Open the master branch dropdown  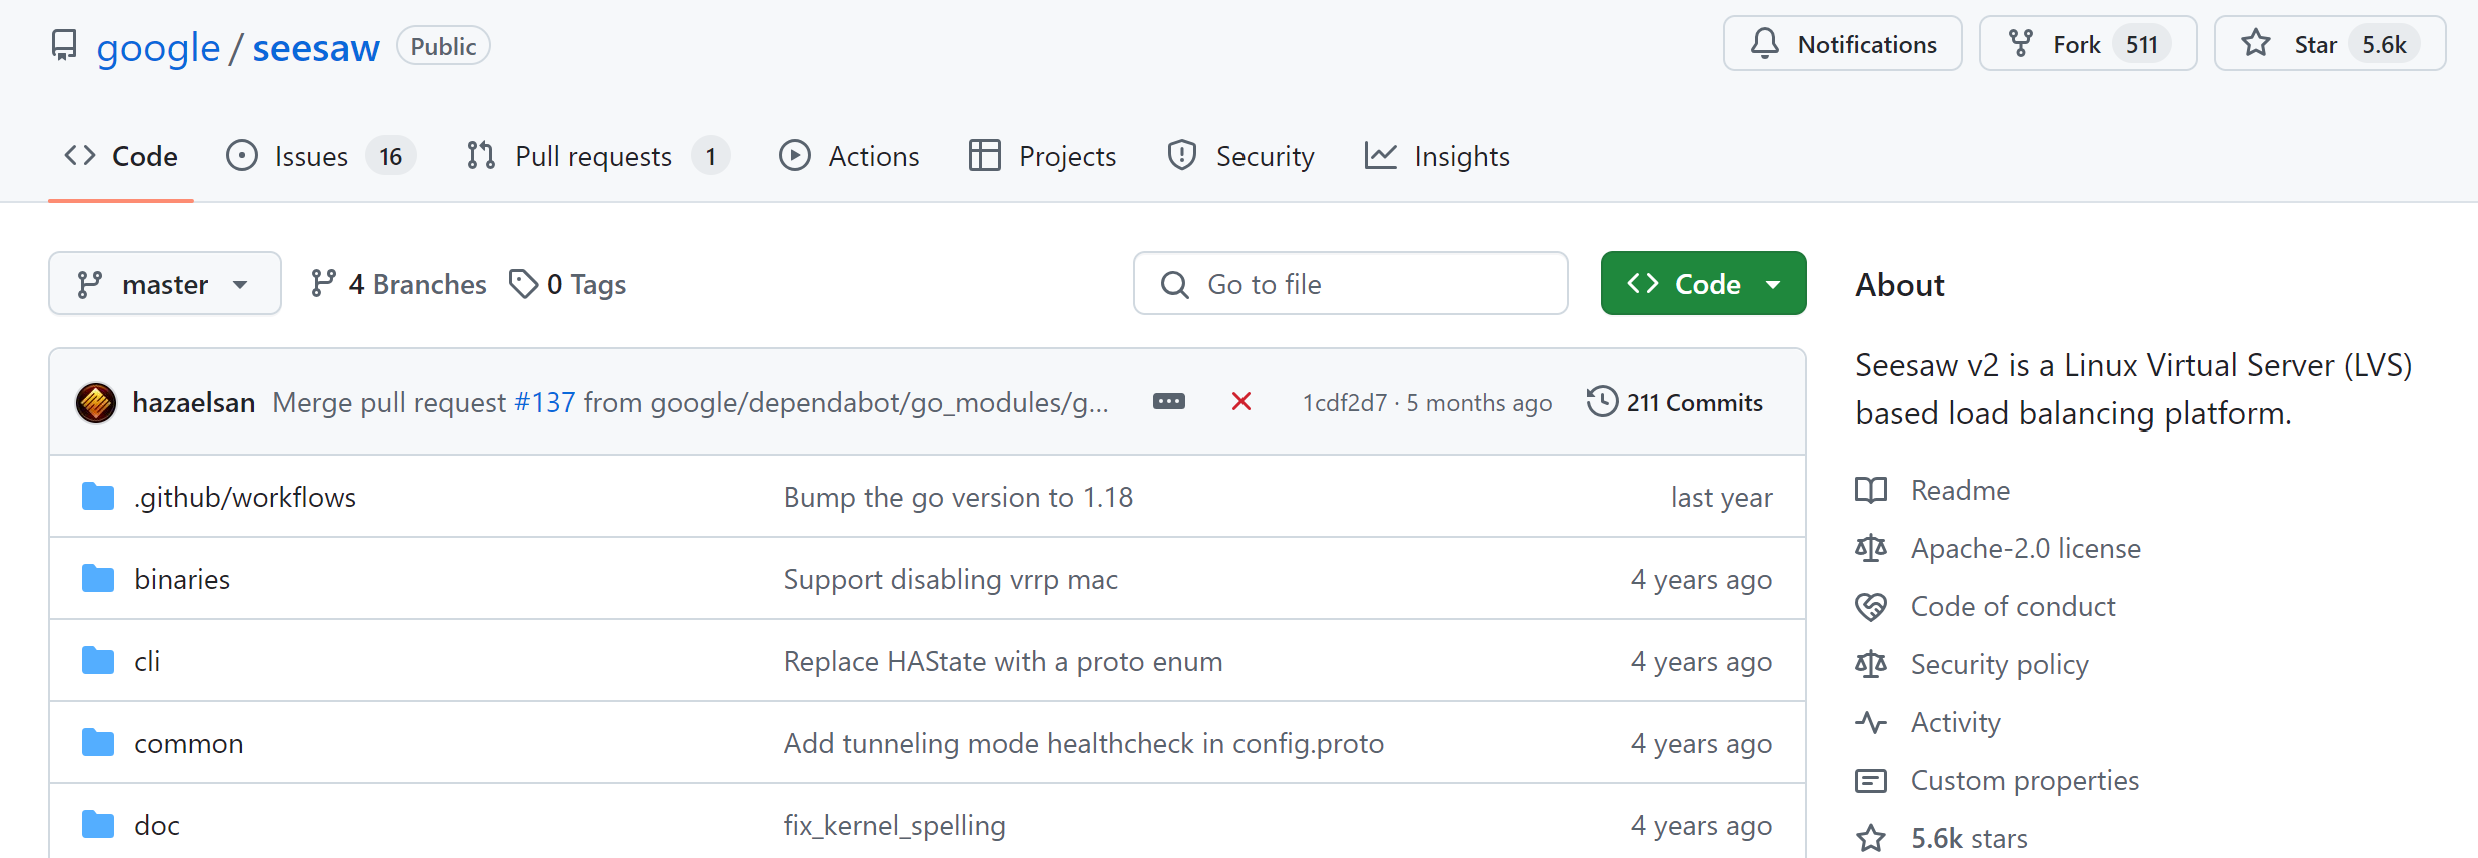pos(165,284)
